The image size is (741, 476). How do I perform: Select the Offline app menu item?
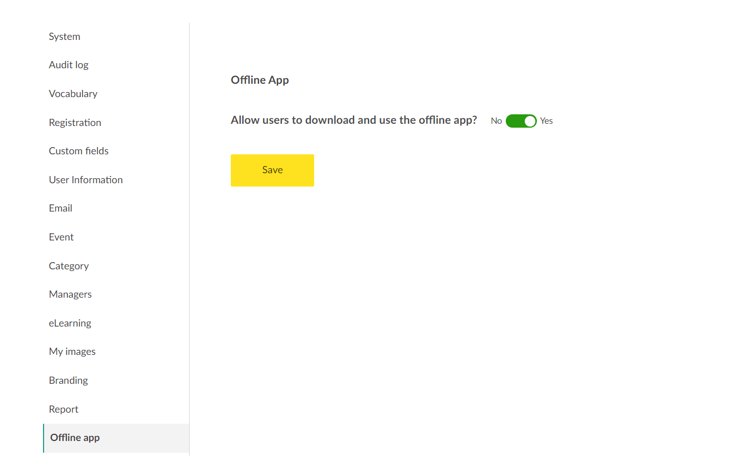pyautogui.click(x=75, y=438)
